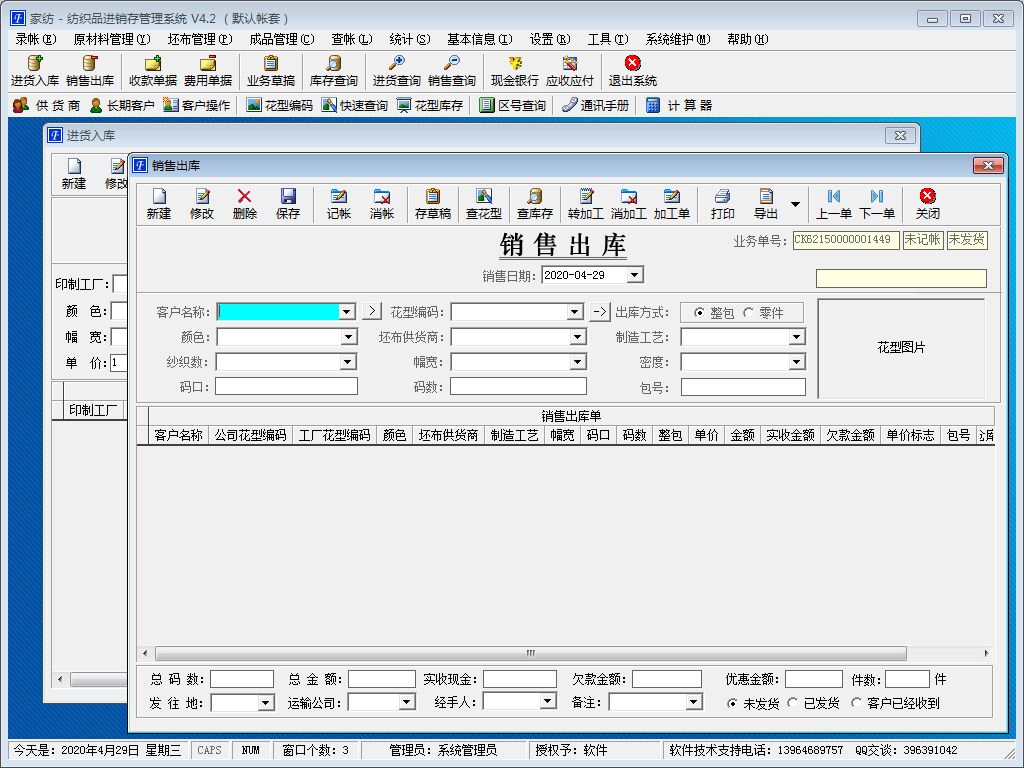1024x768 pixels.
Task: Go to 上一单 record
Action: point(834,204)
